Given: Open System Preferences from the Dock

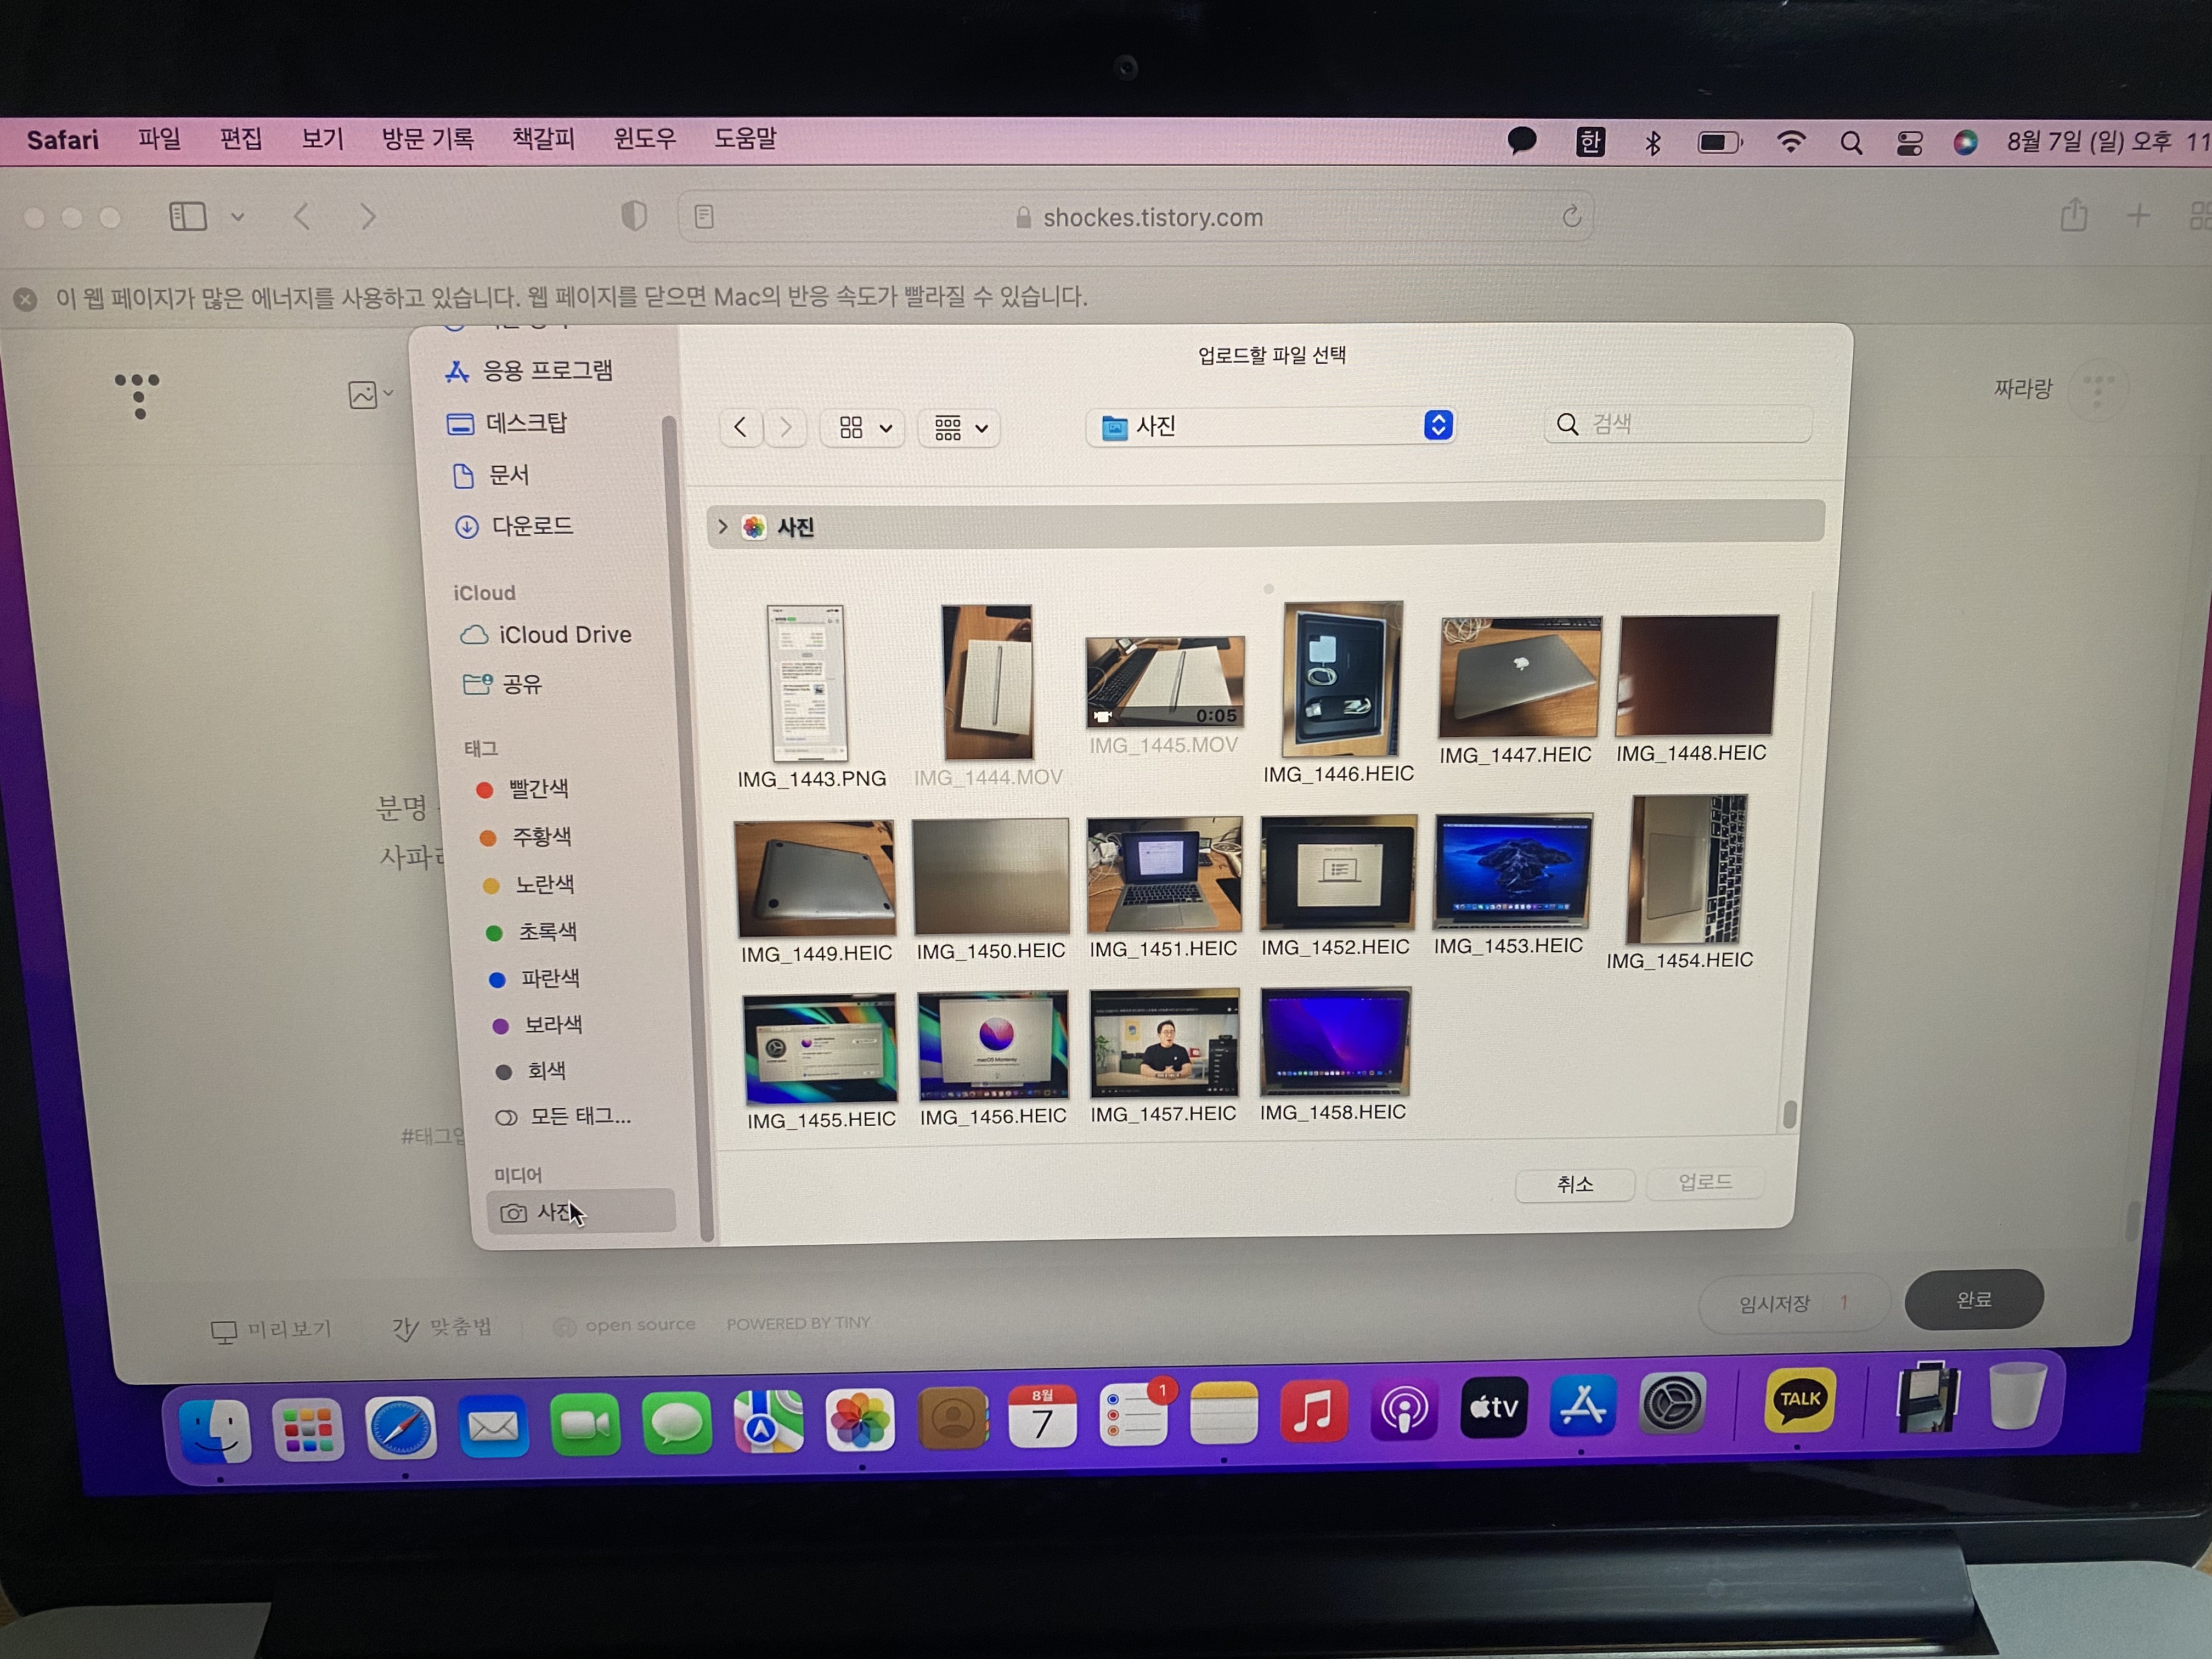Looking at the screenshot, I should coord(1672,1403).
